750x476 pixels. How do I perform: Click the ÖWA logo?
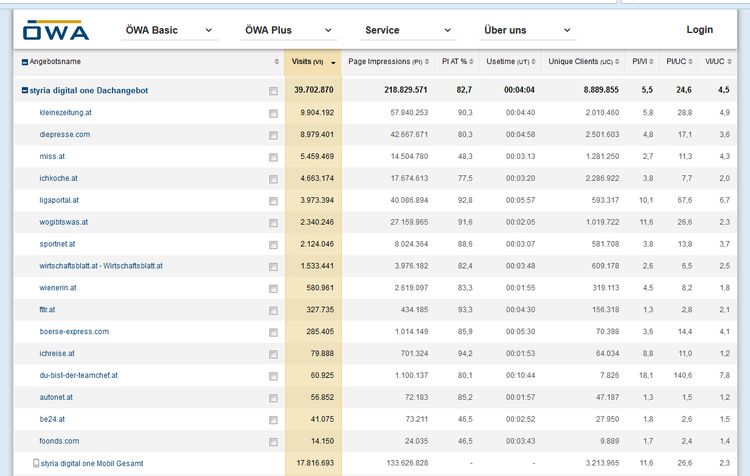[55, 30]
